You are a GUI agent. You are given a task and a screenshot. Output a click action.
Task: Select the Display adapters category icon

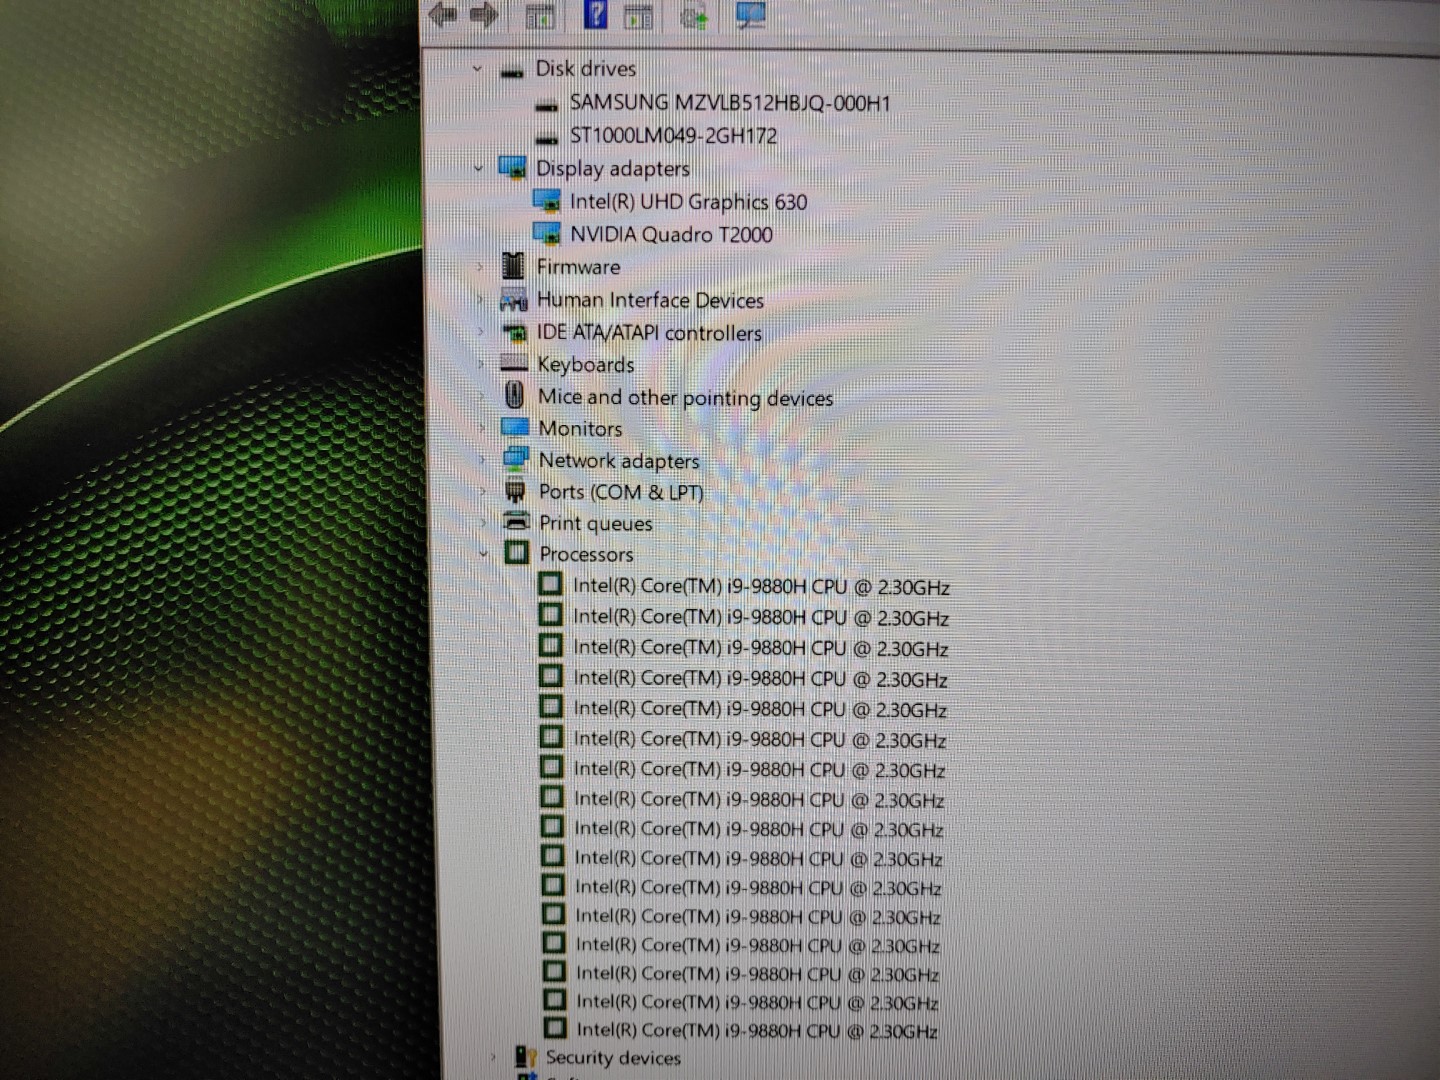(512, 168)
